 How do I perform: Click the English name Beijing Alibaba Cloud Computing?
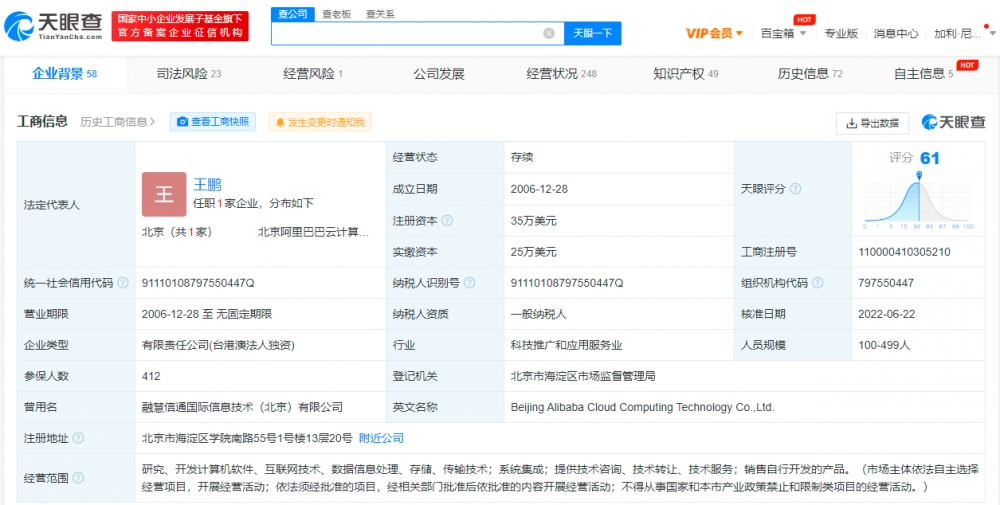pyautogui.click(x=642, y=407)
